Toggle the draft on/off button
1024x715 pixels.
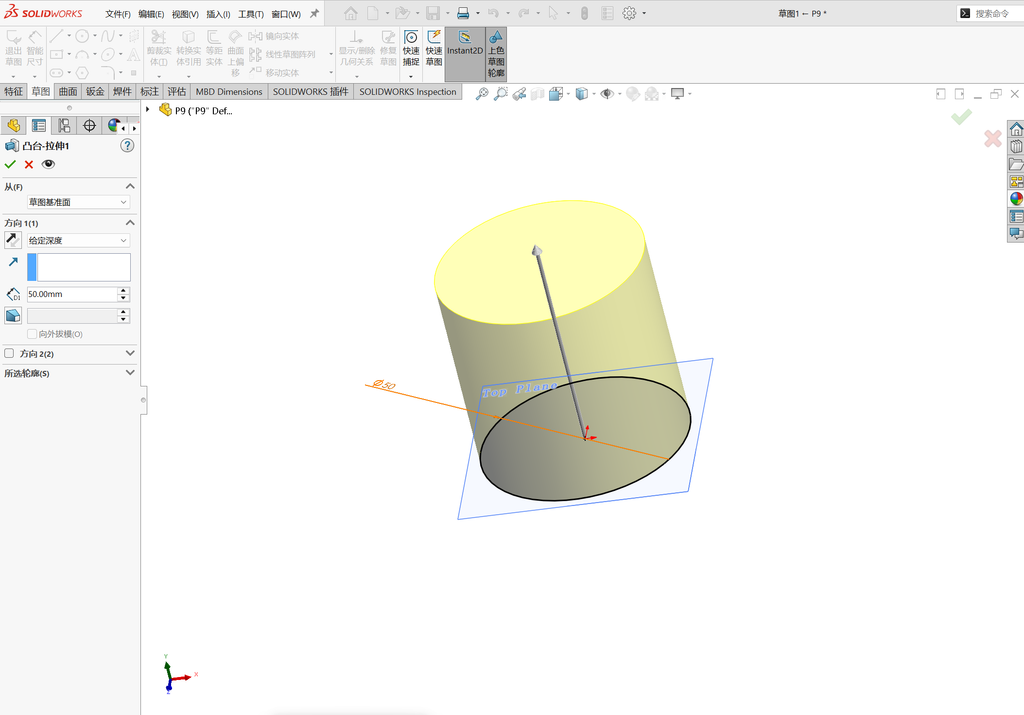[x=13, y=315]
